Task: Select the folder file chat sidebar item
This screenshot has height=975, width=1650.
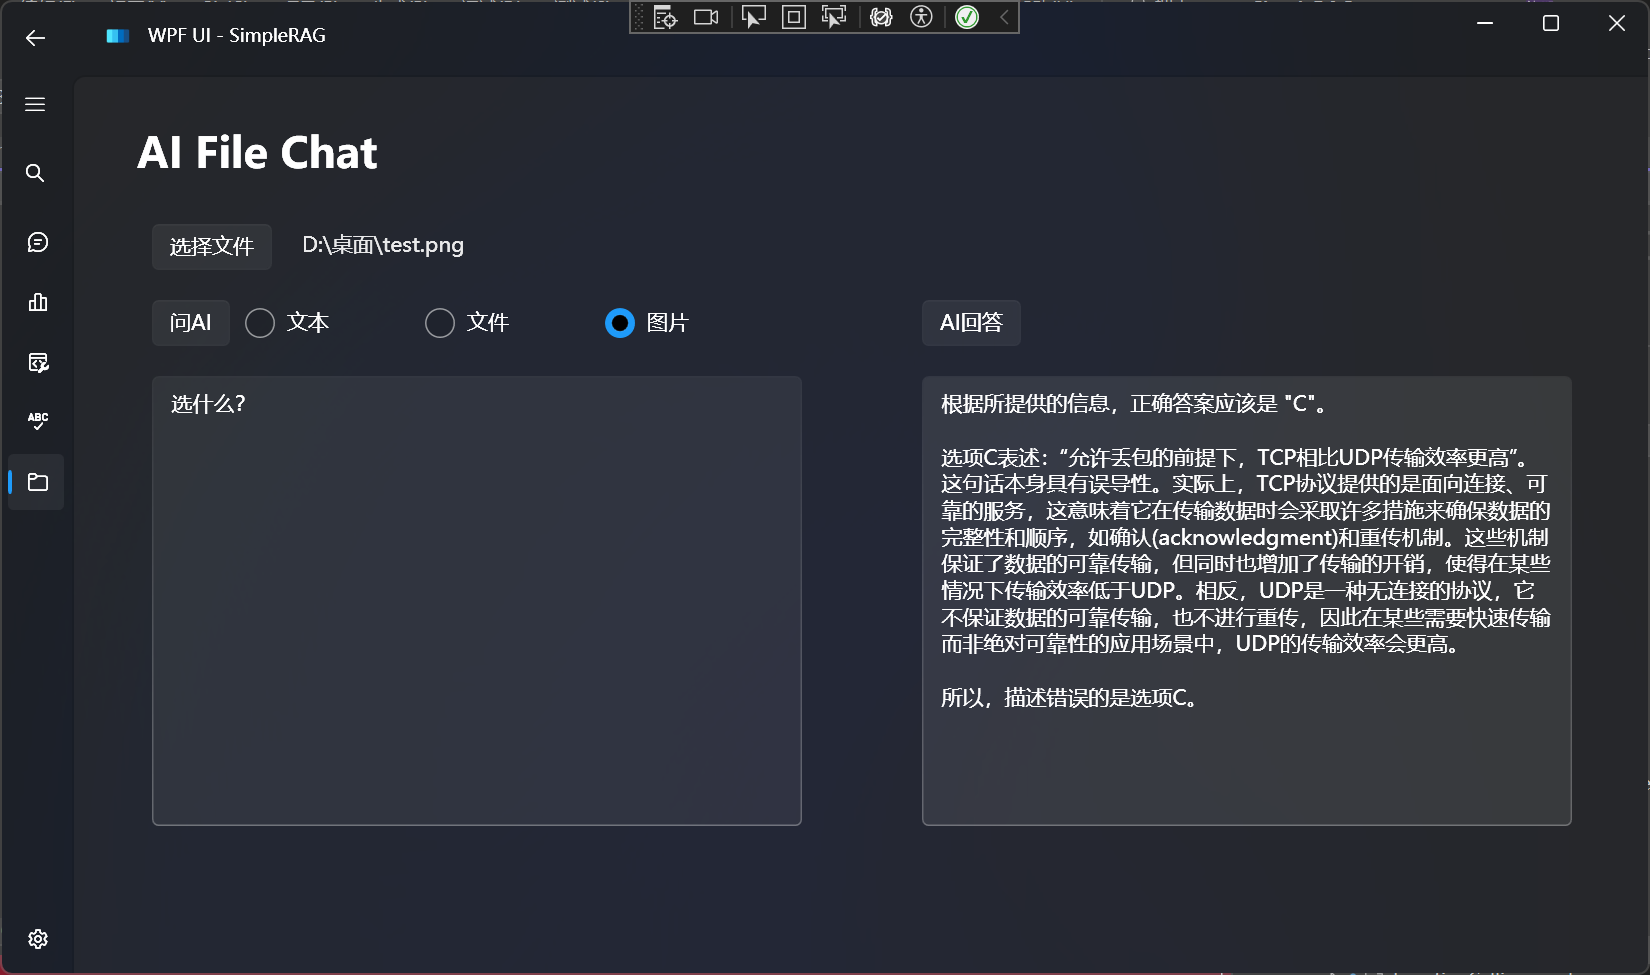Action: [37, 482]
